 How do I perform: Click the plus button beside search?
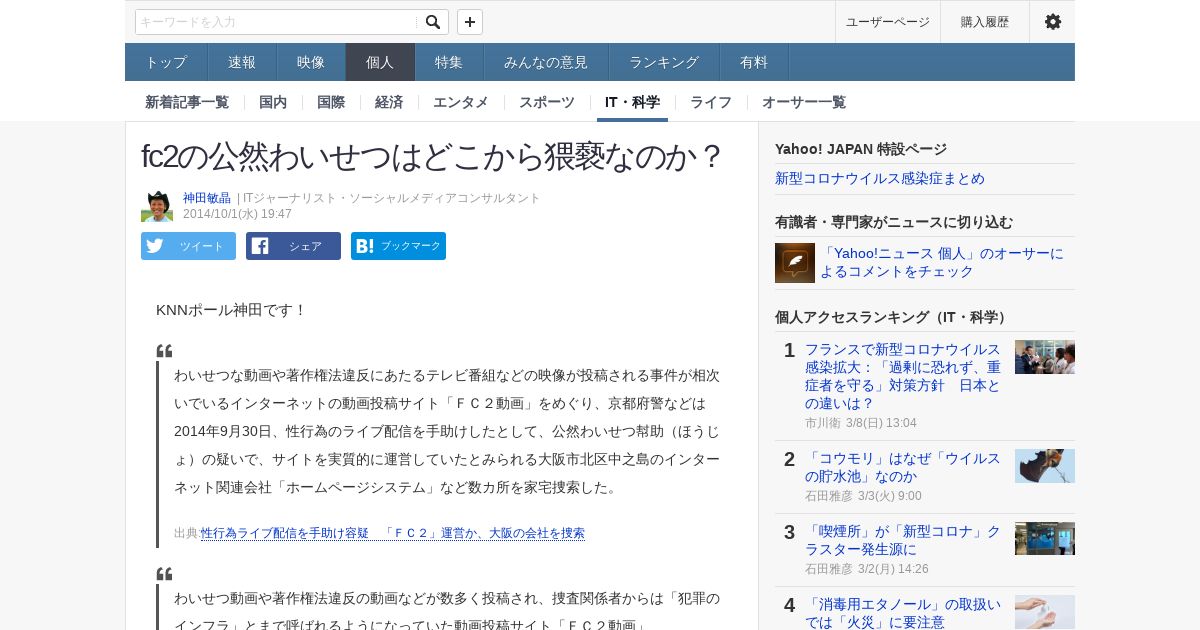tap(470, 22)
